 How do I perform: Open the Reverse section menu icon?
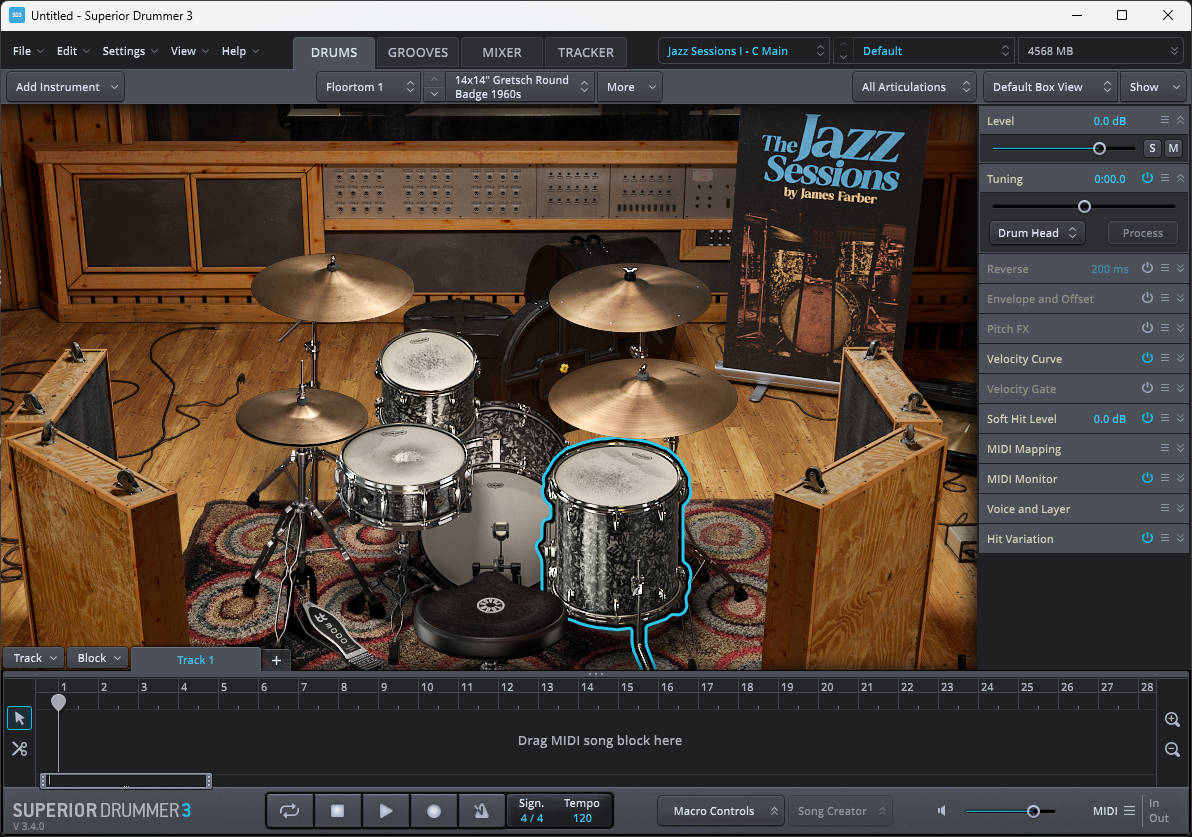[x=1165, y=268]
